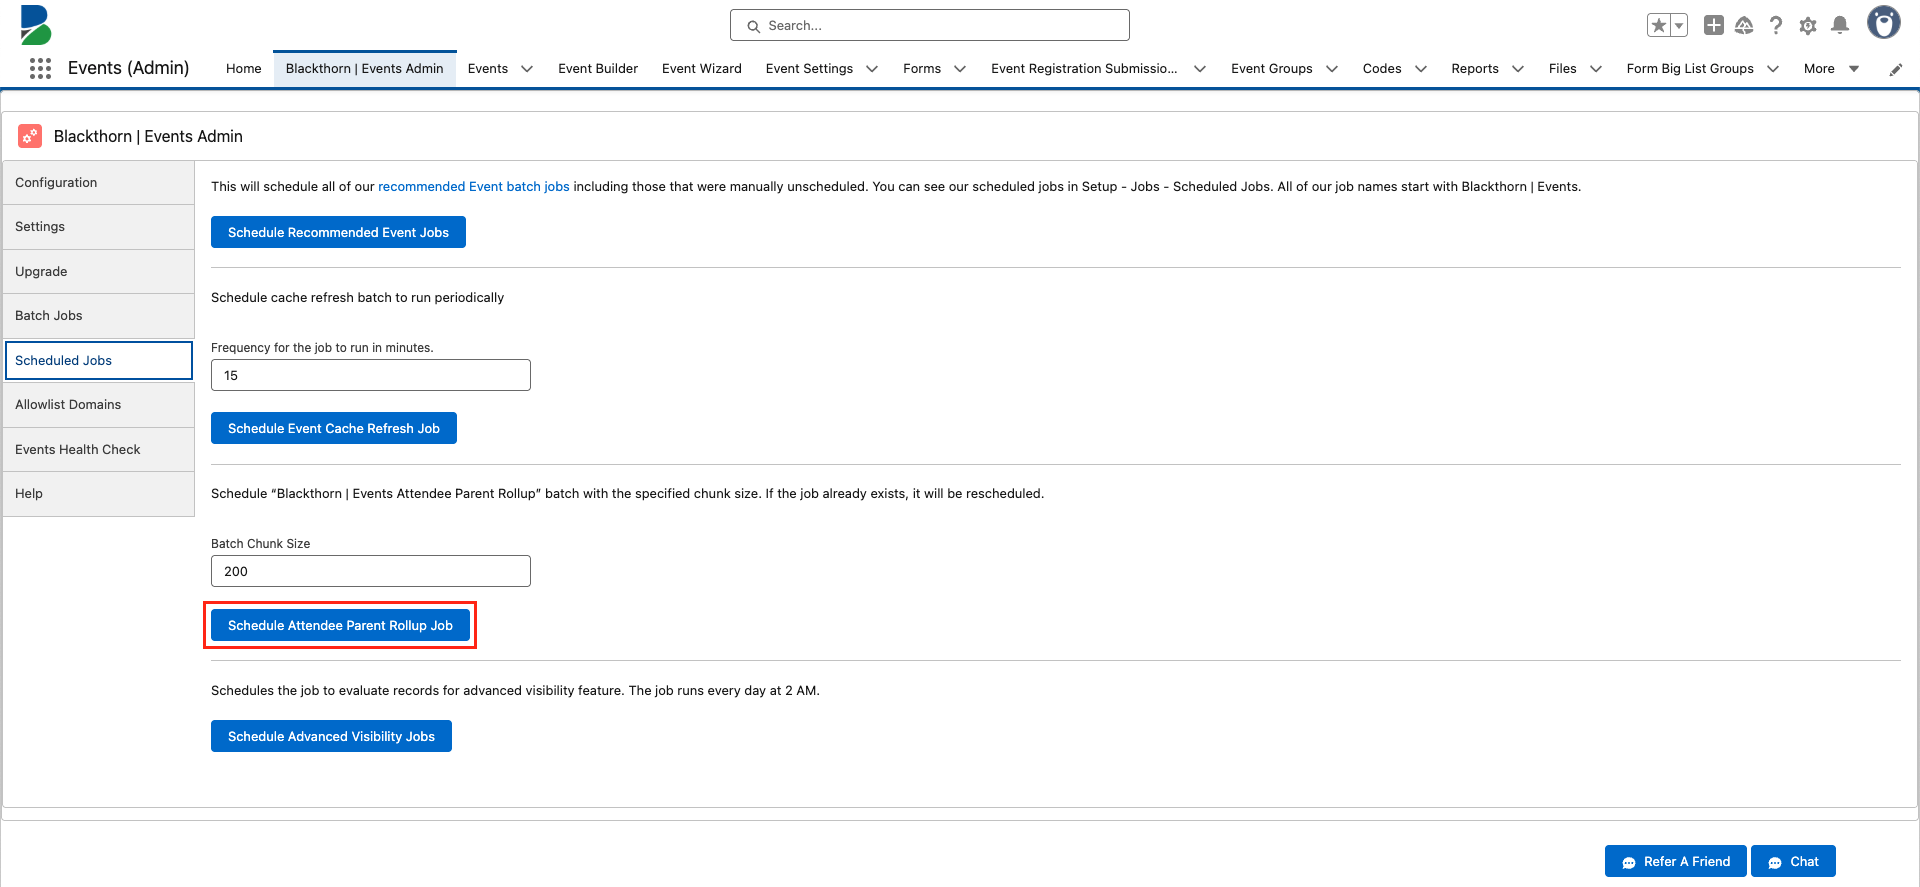Viewport: 1920px width, 887px height.
Task: Click the pencil edit navigation icon
Action: pos(1895,69)
